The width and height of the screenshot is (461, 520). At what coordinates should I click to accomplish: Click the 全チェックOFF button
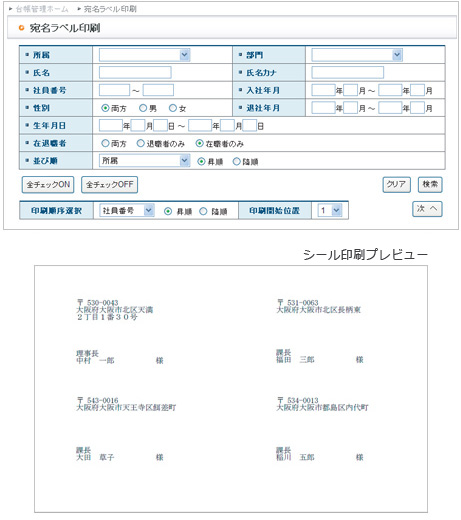(110, 185)
